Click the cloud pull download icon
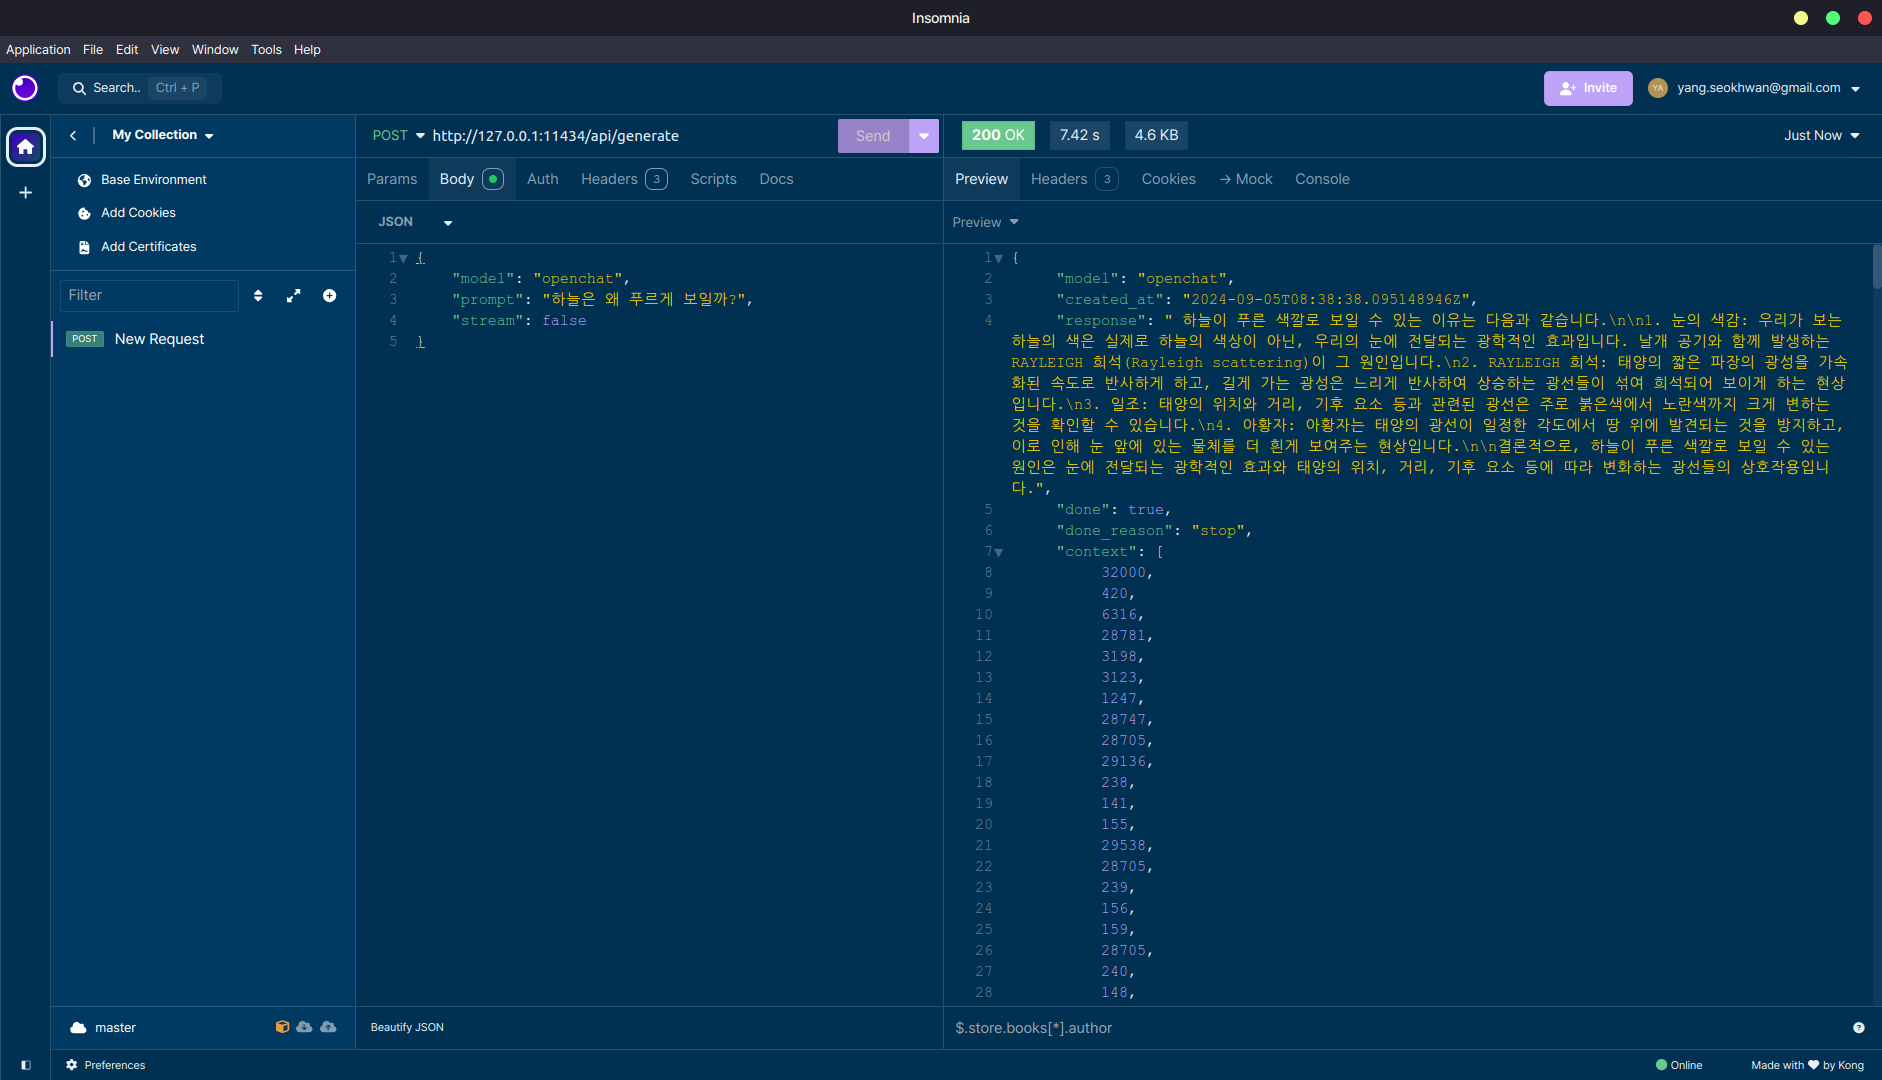The image size is (1882, 1080). (304, 1027)
